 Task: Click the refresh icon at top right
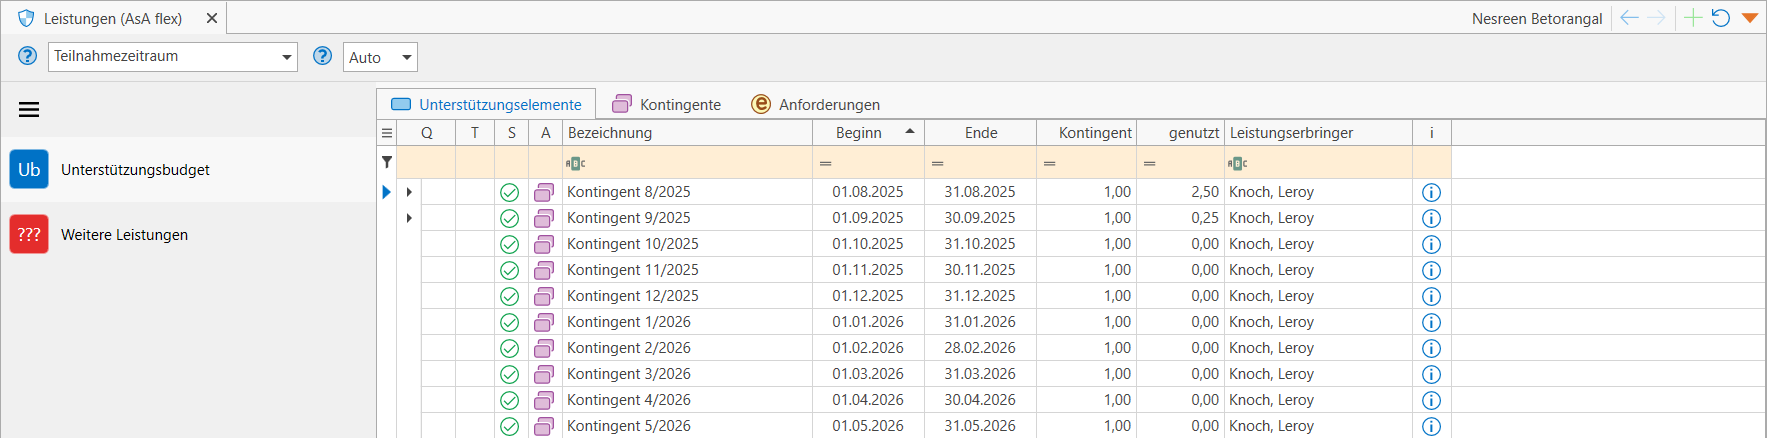click(1721, 18)
